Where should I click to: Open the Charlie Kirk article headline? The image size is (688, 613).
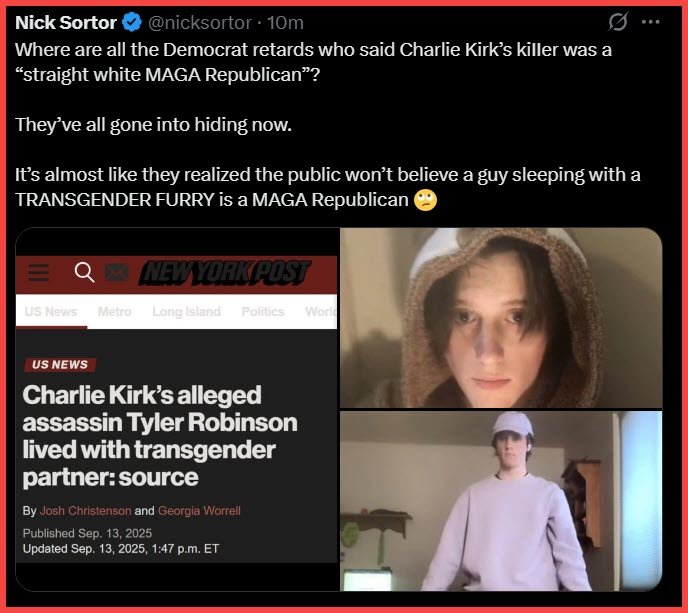tap(148, 435)
